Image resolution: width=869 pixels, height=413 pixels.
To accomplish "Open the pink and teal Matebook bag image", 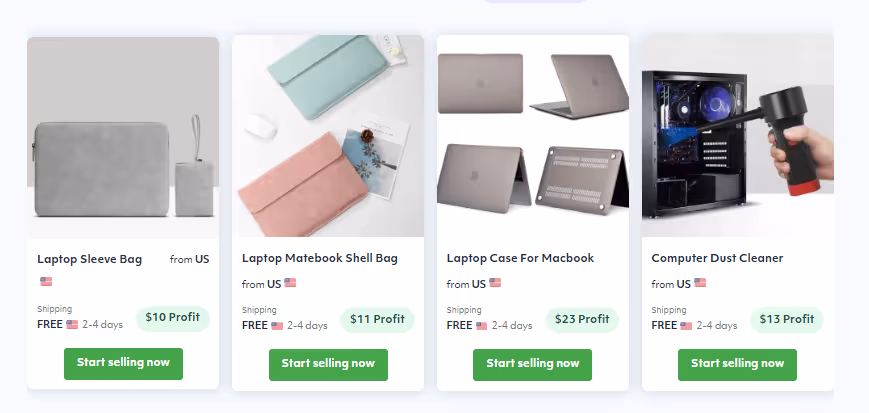I will [x=328, y=136].
